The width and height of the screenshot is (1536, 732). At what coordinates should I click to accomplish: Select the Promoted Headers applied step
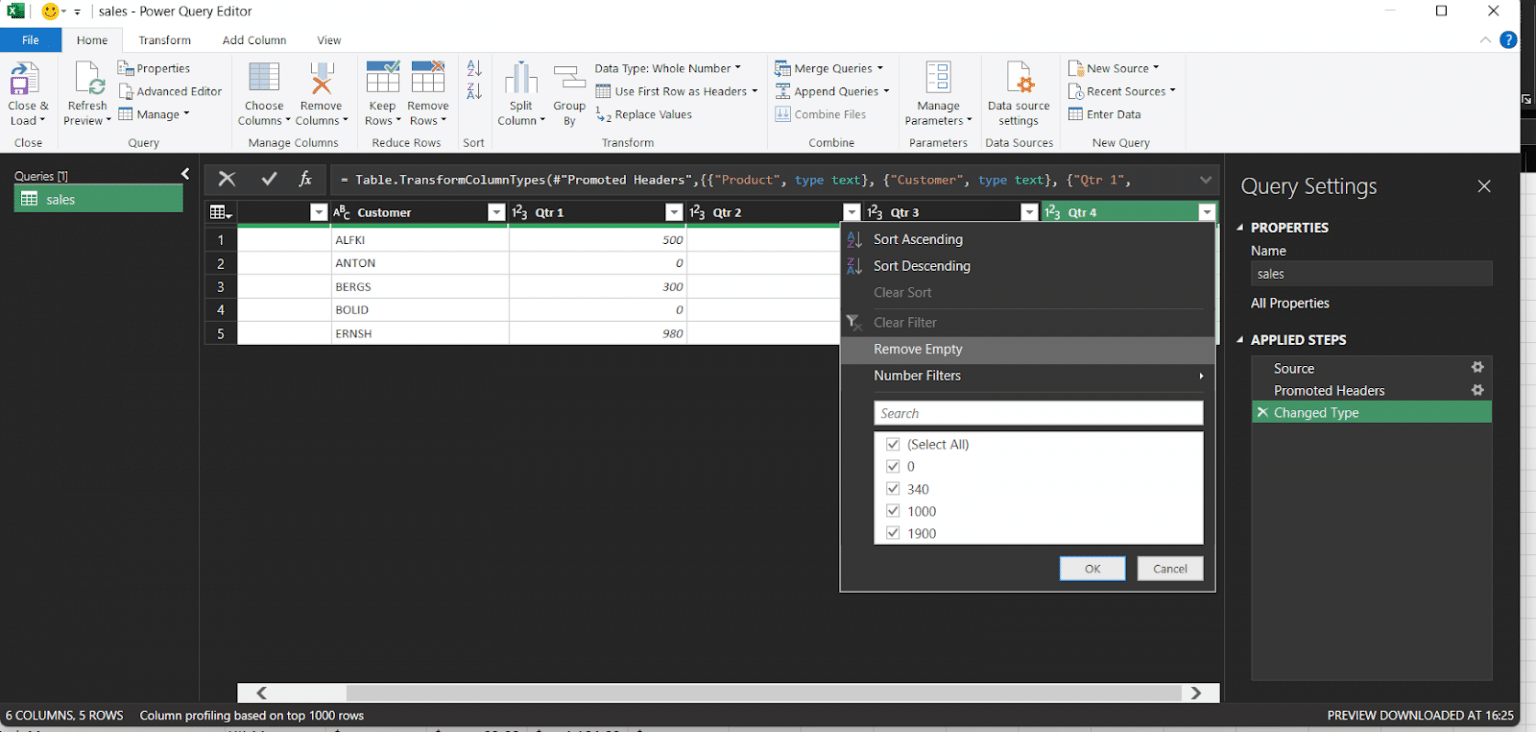pyautogui.click(x=1328, y=390)
